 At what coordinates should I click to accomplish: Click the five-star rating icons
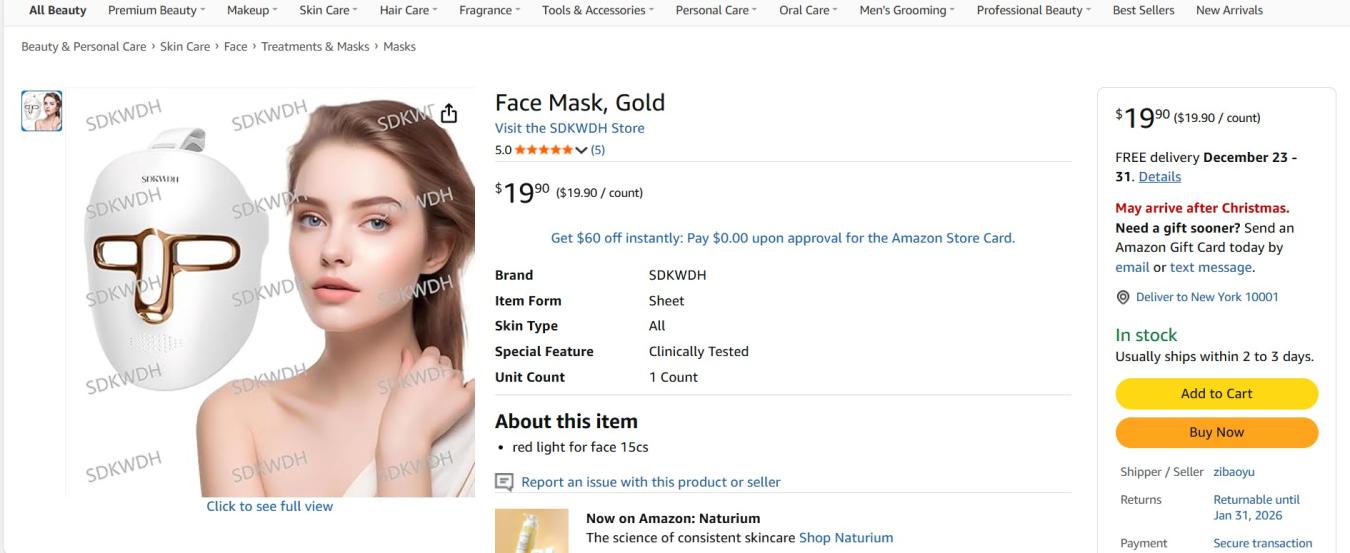click(543, 150)
